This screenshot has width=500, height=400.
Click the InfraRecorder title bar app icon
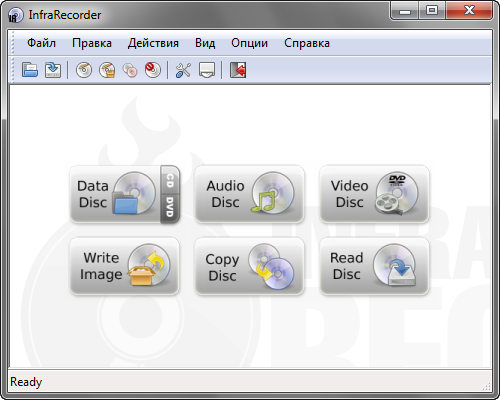(x=15, y=15)
